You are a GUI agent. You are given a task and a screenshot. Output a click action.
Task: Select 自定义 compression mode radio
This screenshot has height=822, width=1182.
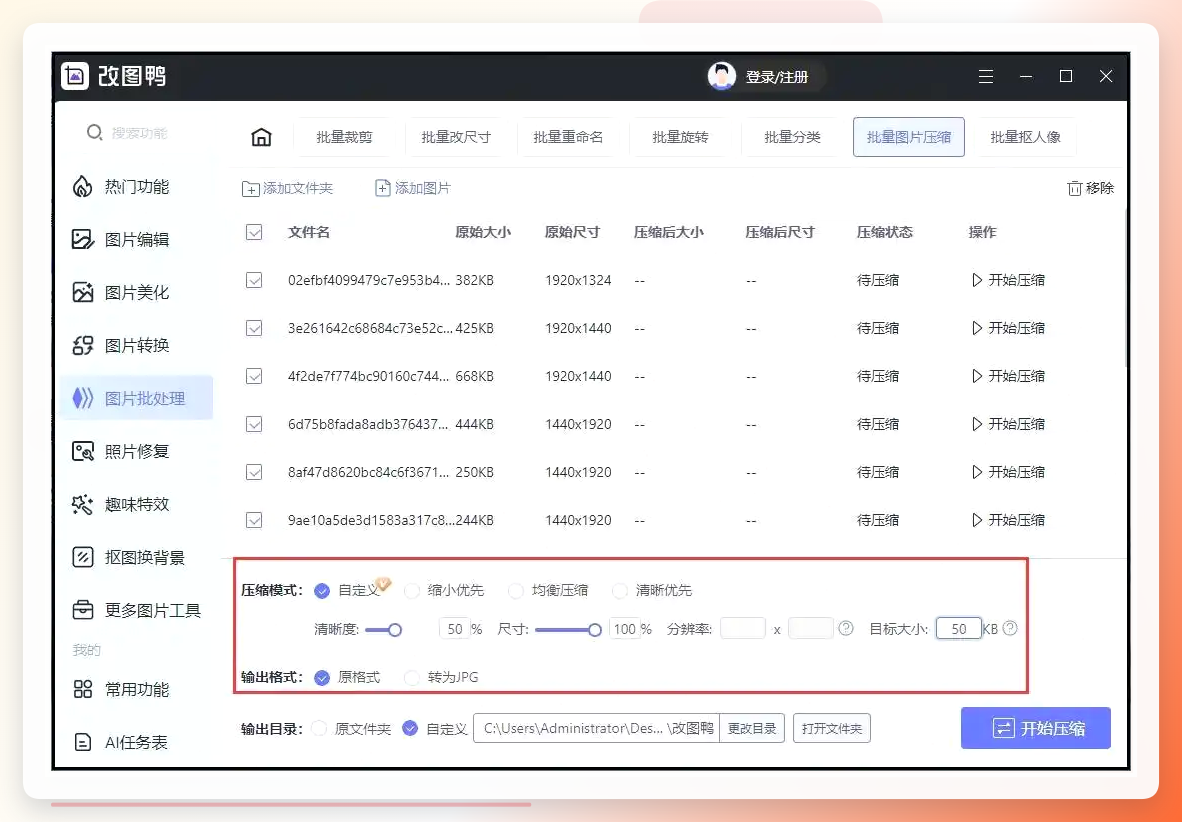click(322, 590)
